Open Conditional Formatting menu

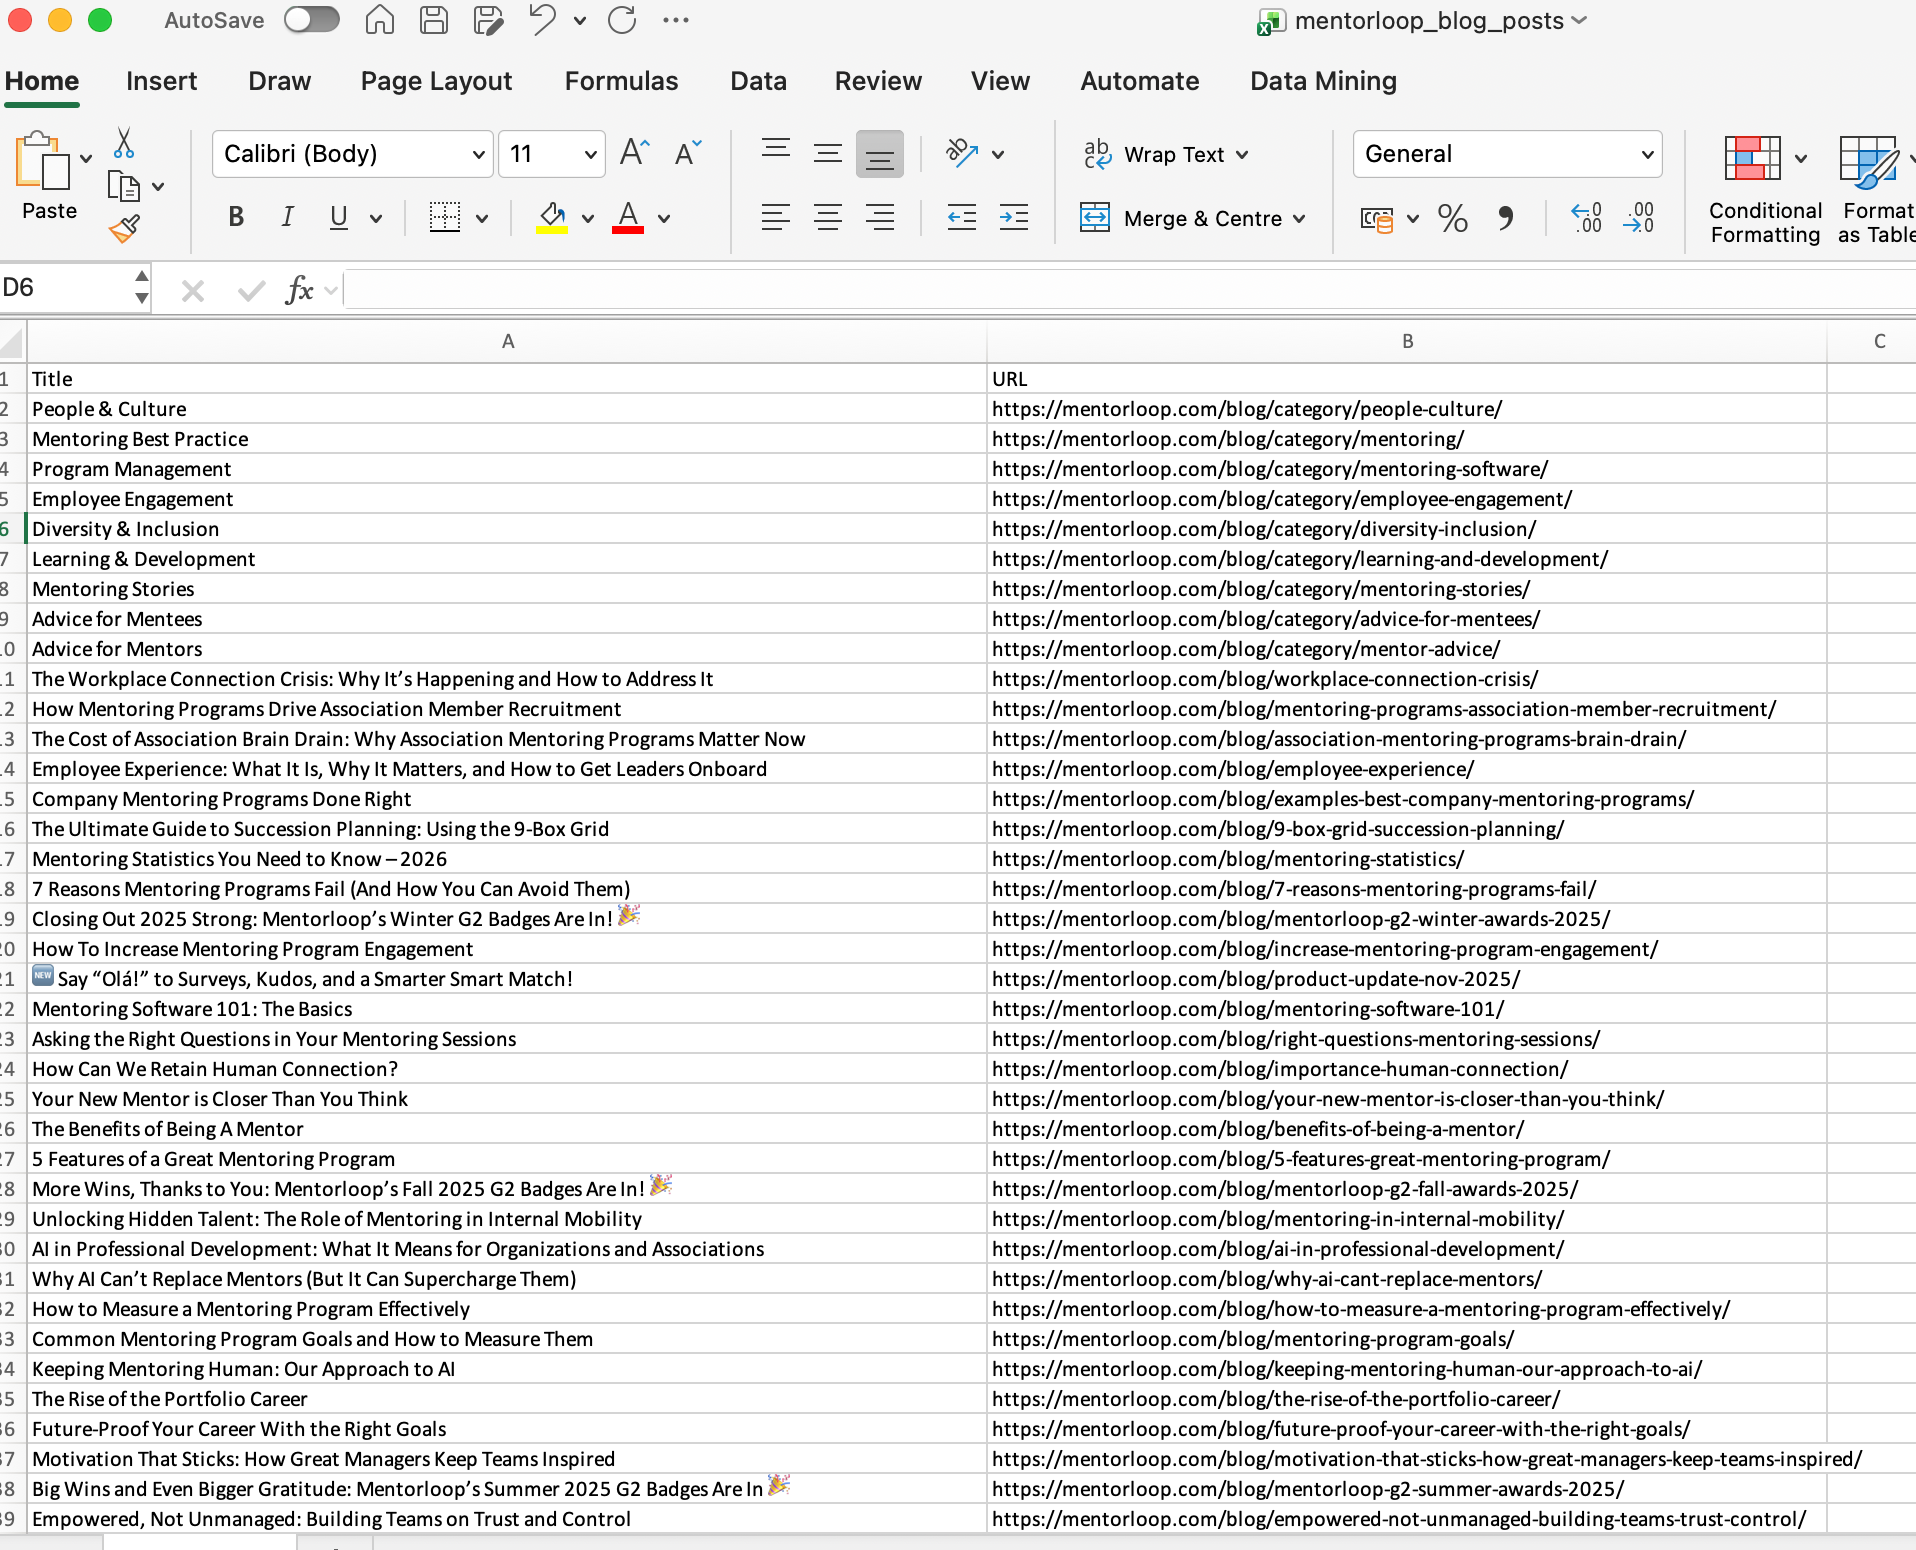1765,190
